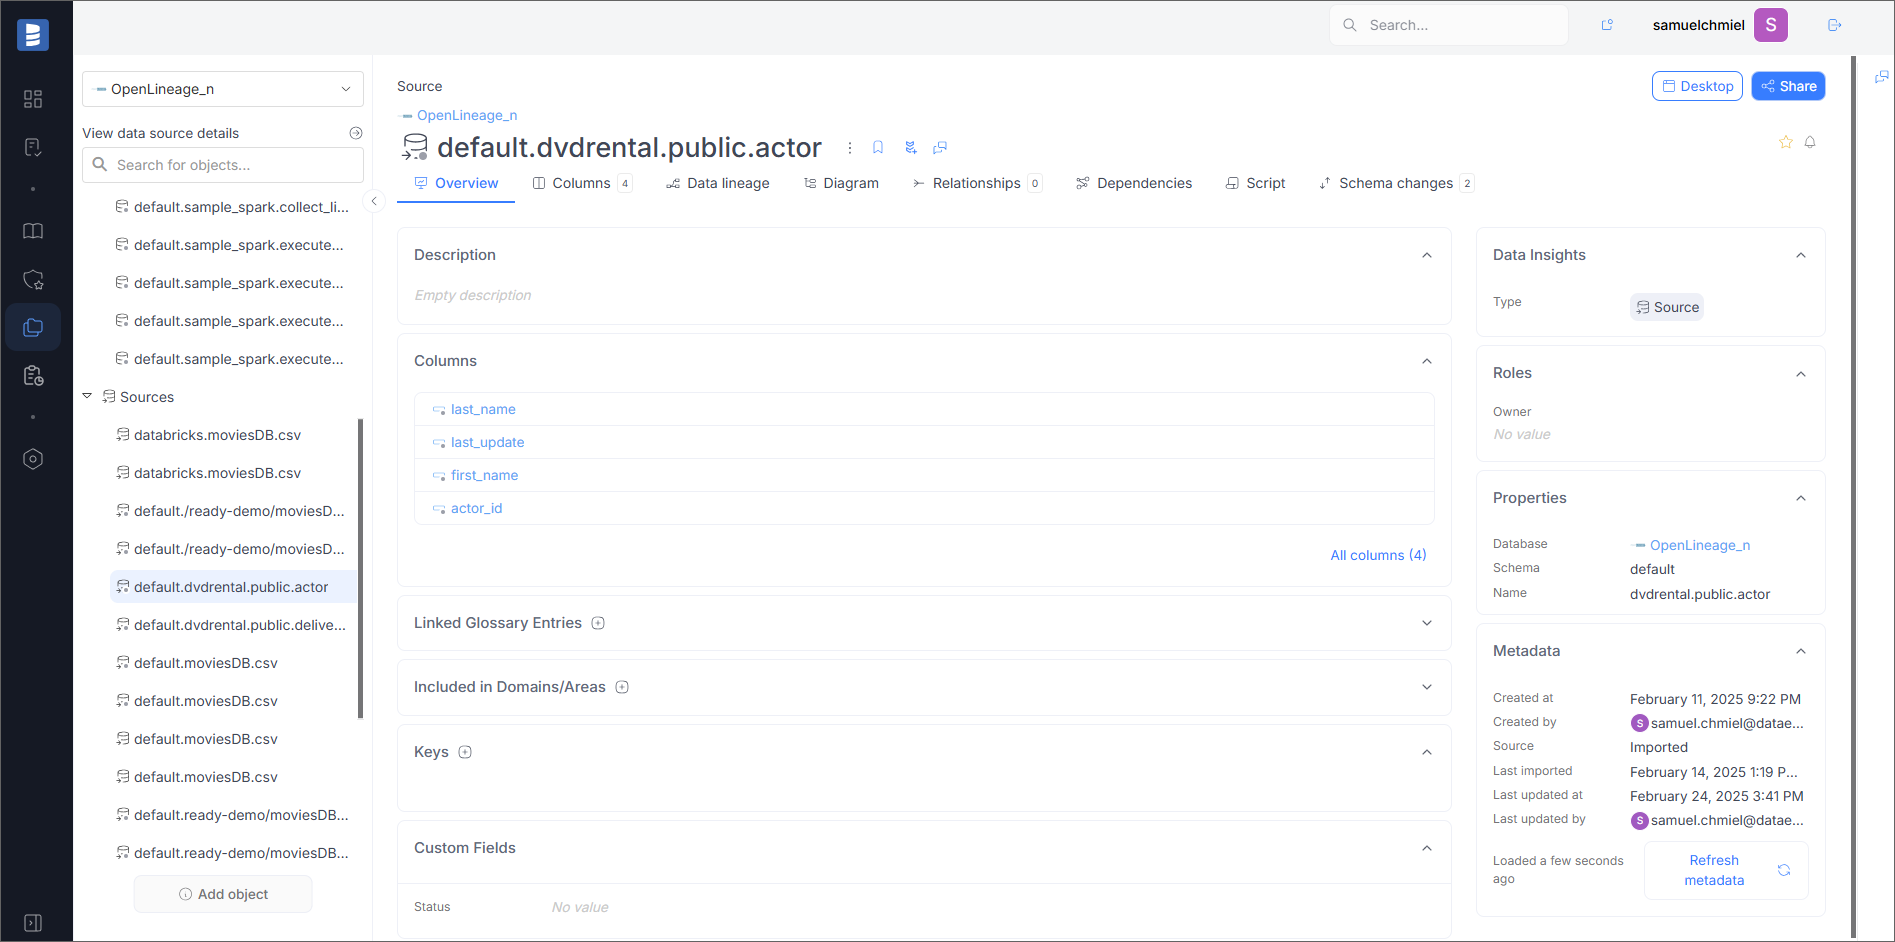Click the external link icon beside search
Screen dimensions: 1895x942
pyautogui.click(x=1607, y=25)
